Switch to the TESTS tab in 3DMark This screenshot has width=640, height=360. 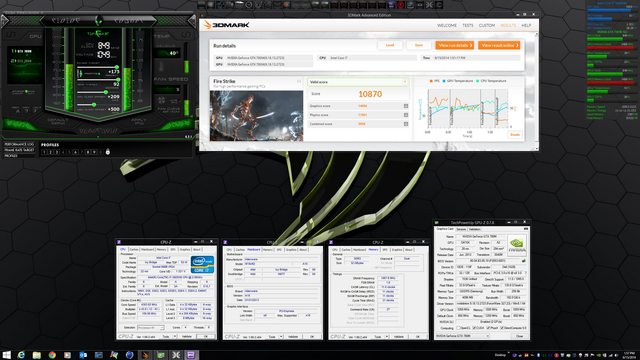(x=468, y=25)
